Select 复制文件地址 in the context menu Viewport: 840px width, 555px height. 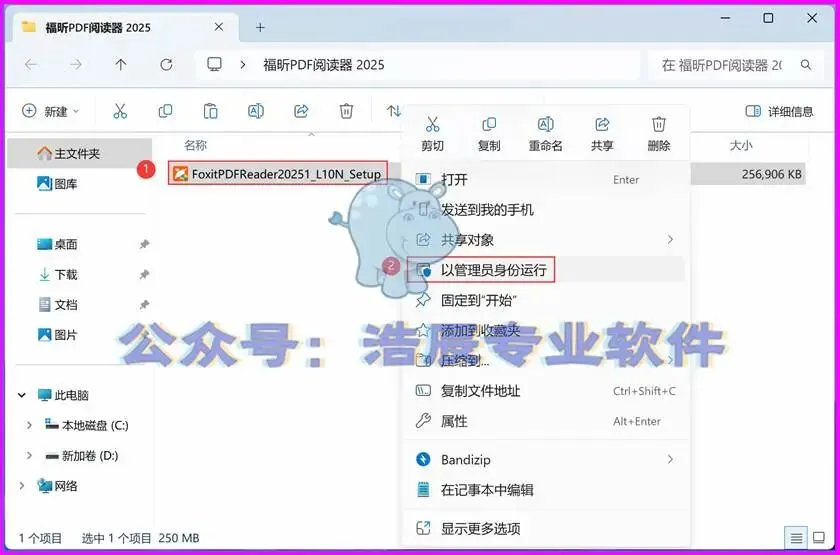click(545, 391)
